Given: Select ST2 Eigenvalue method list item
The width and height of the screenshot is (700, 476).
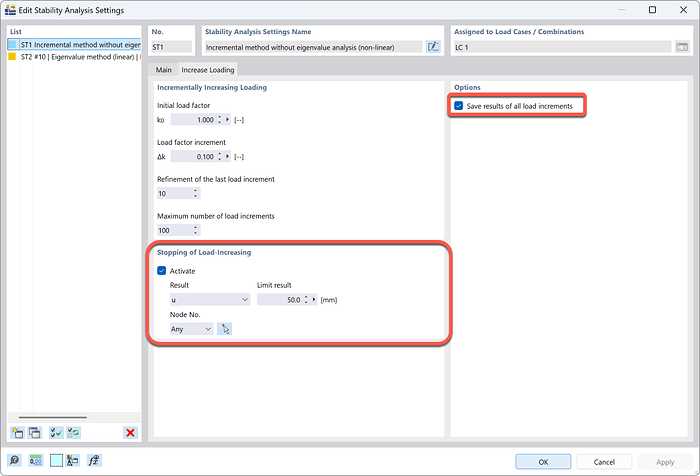Looking at the screenshot, I should click(75, 57).
